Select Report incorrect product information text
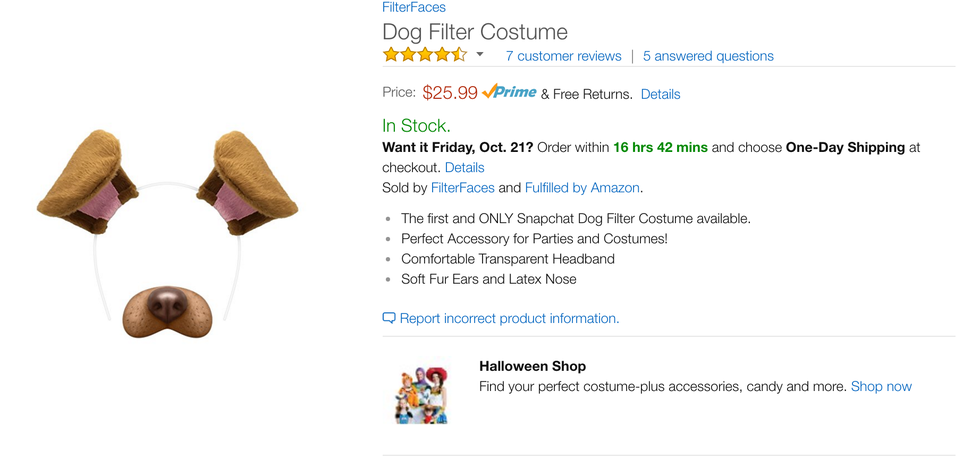Screen dimensions: 980x459 pyautogui.click(x=509, y=318)
